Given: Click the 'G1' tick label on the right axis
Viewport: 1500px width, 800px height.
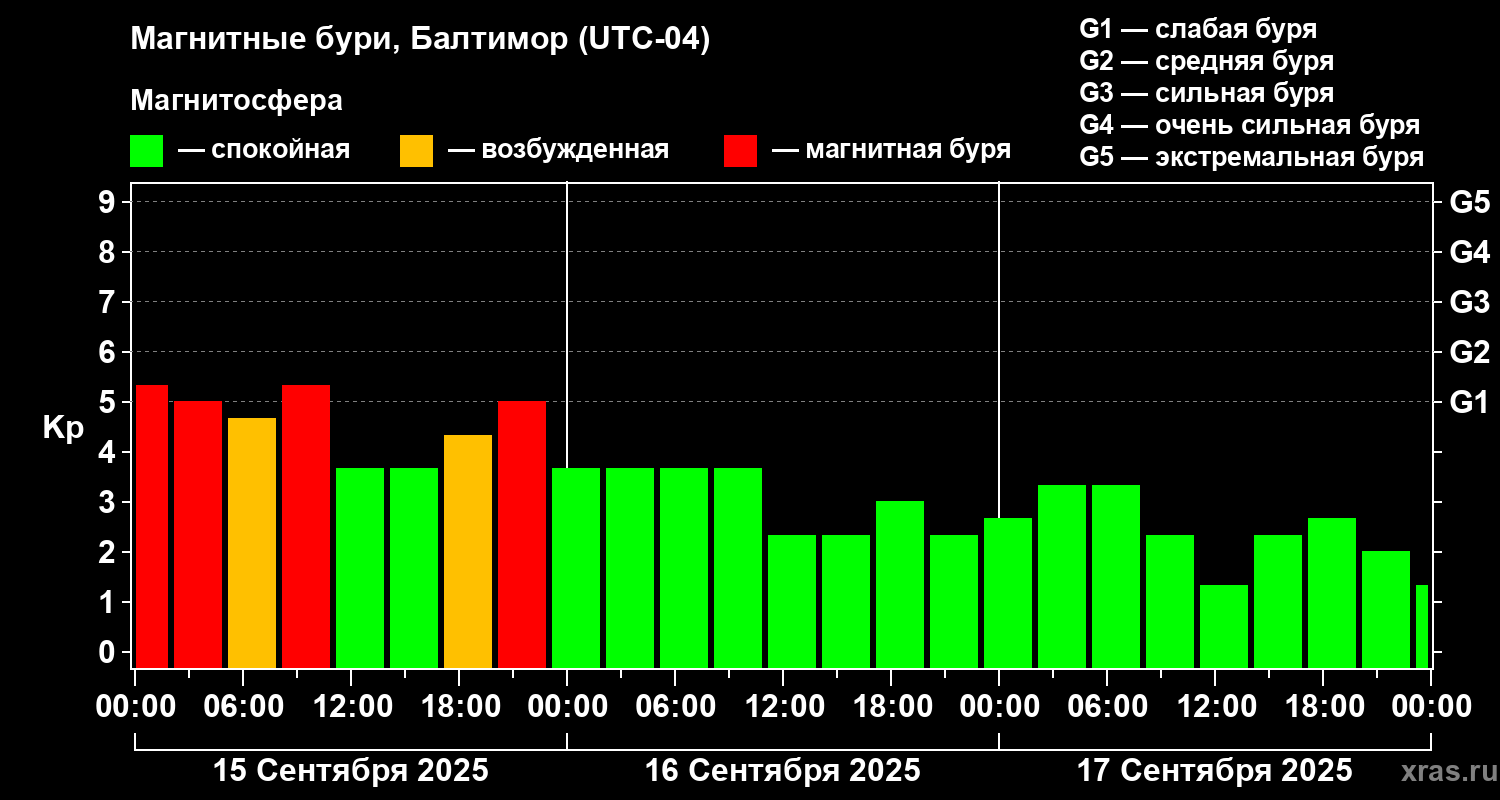Looking at the screenshot, I should [1469, 402].
